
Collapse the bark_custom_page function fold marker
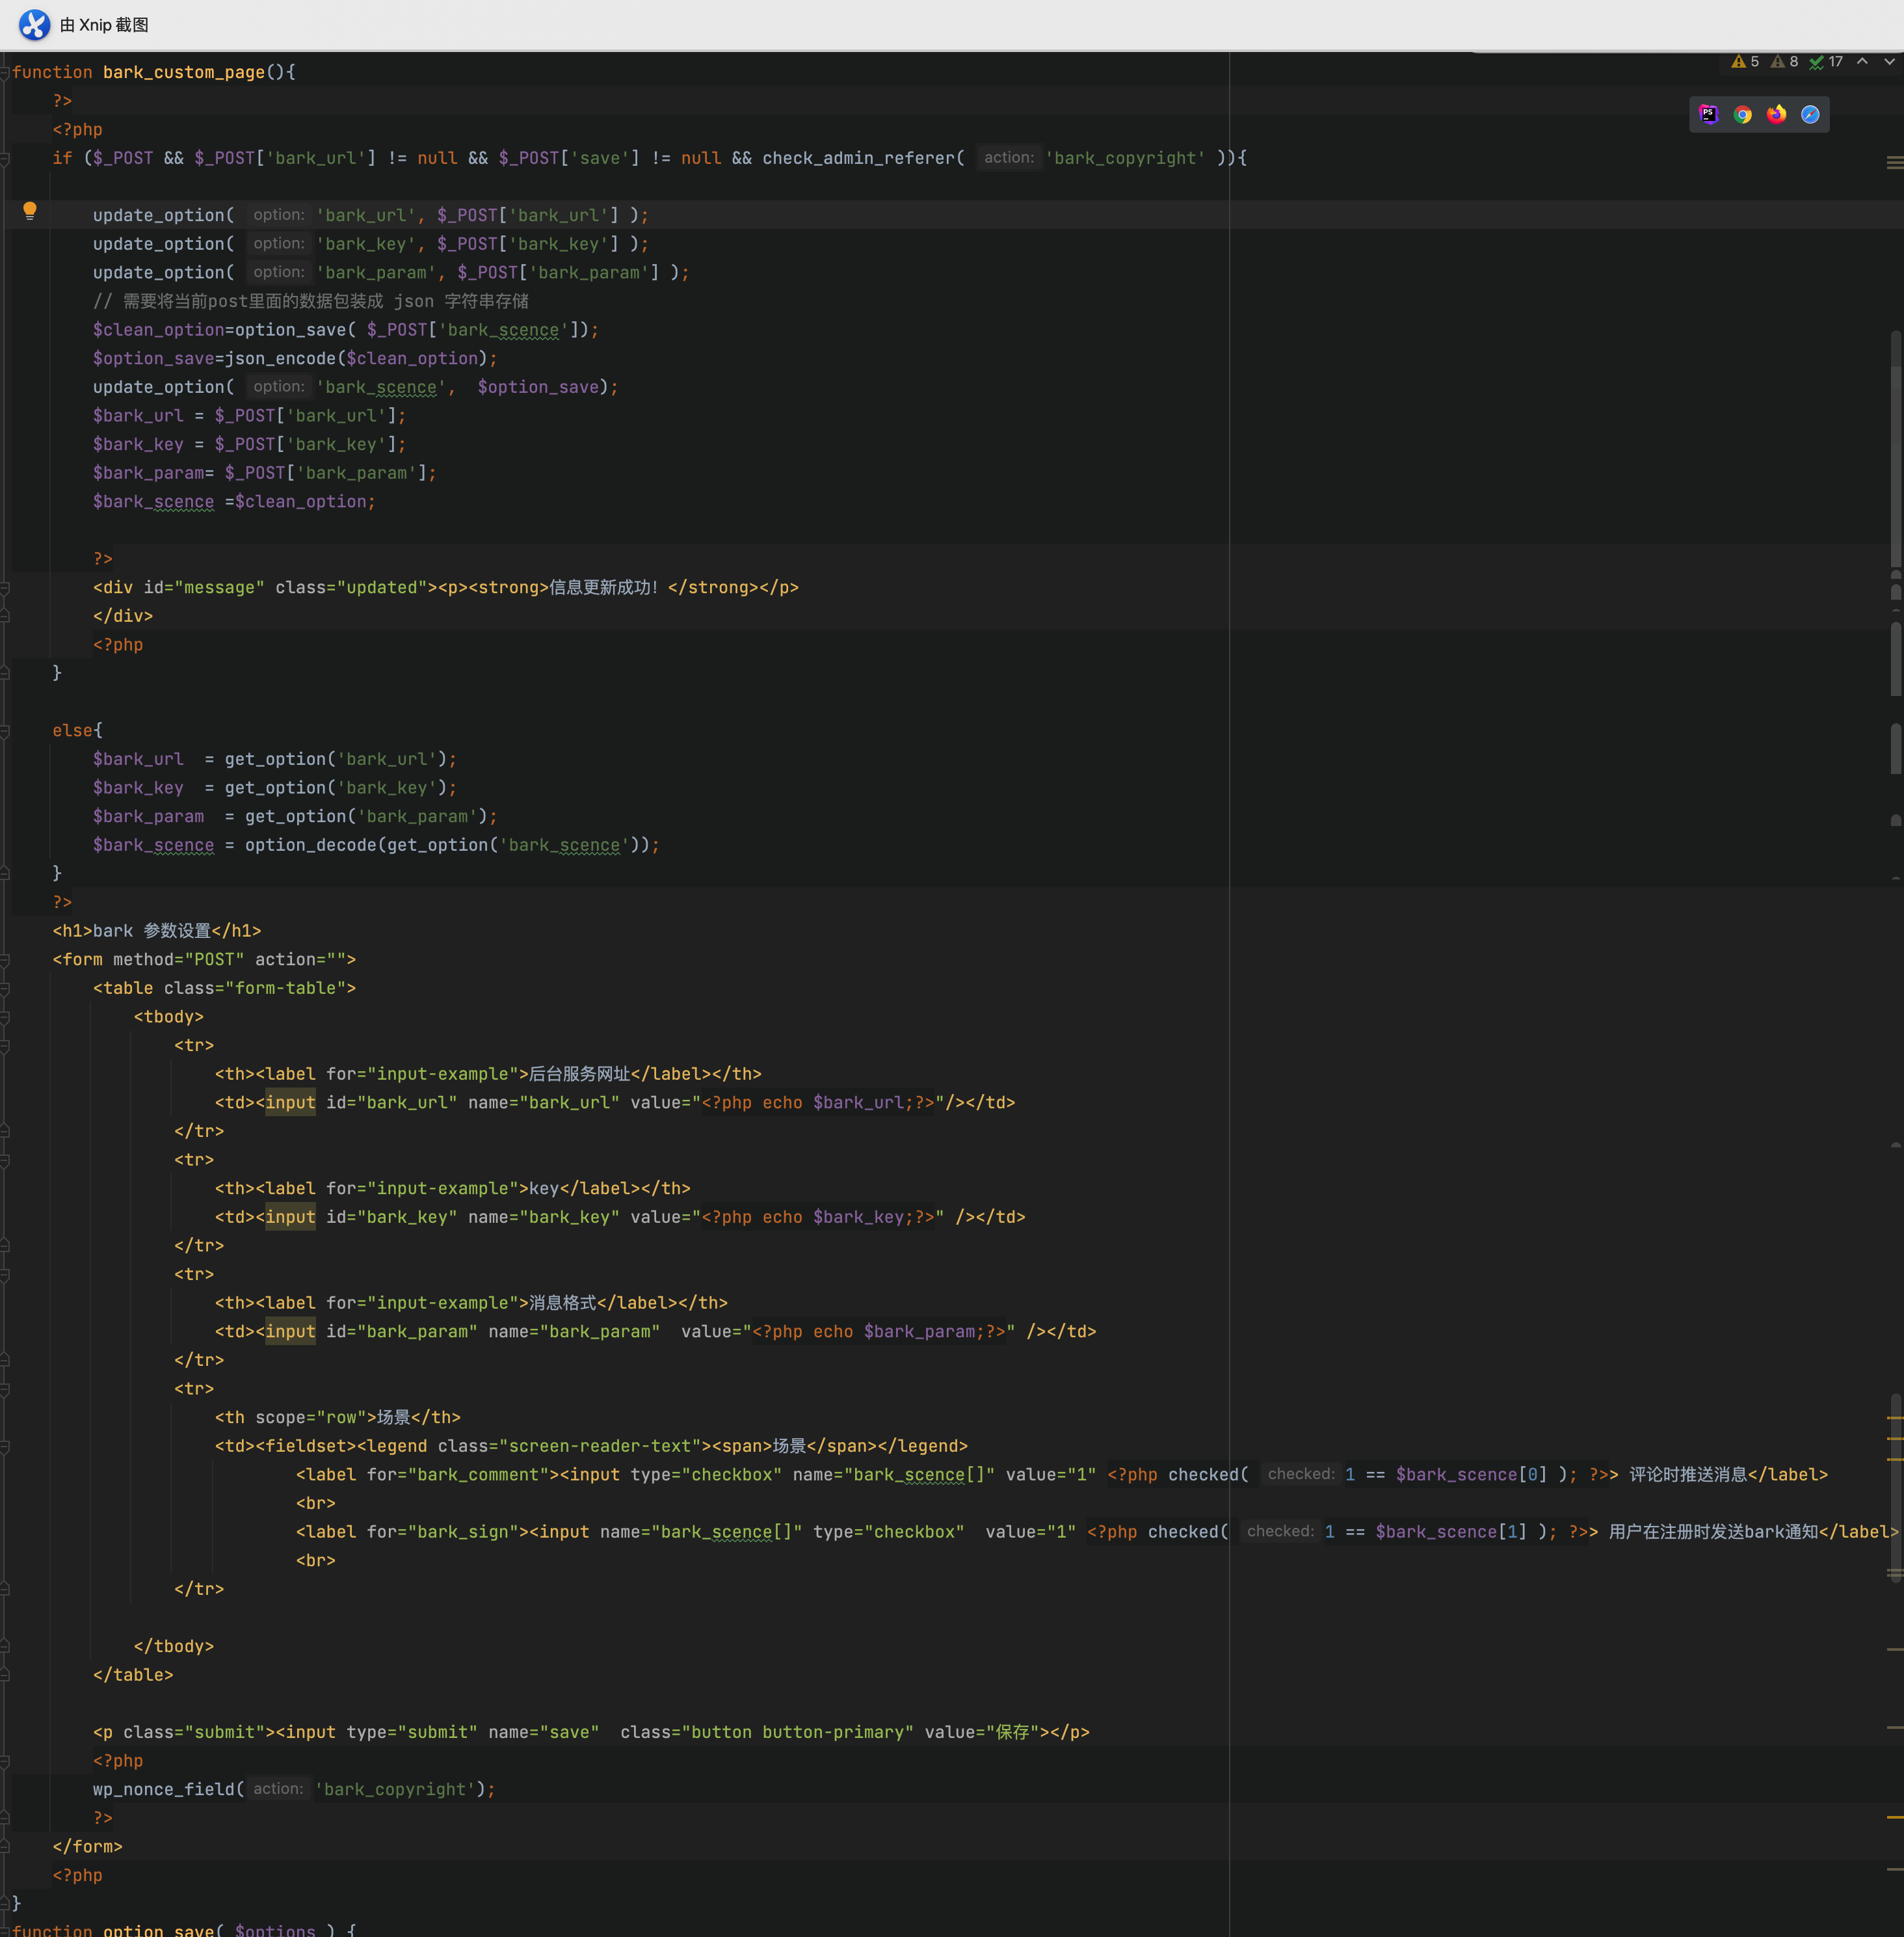click(x=5, y=72)
